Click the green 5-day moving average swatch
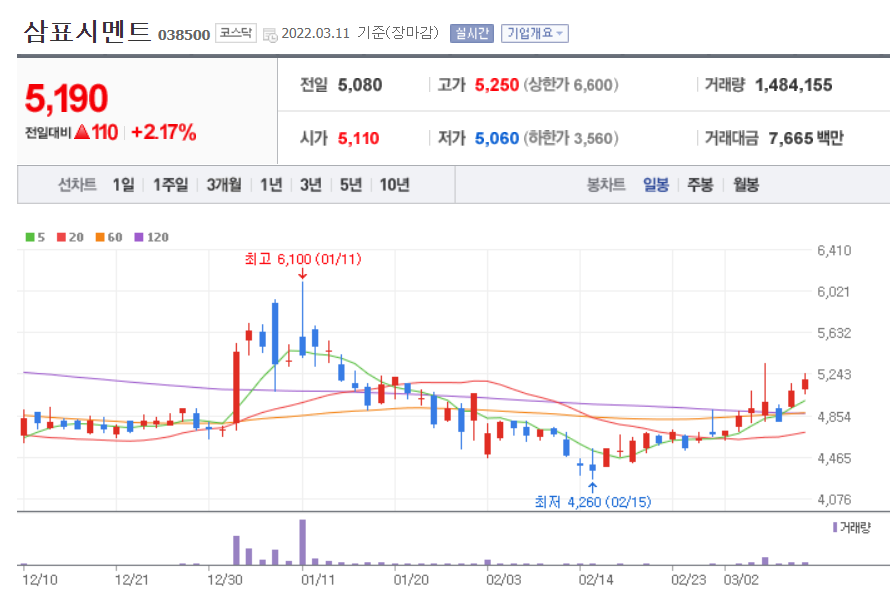This screenshot has width=890, height=603. [x=30, y=237]
